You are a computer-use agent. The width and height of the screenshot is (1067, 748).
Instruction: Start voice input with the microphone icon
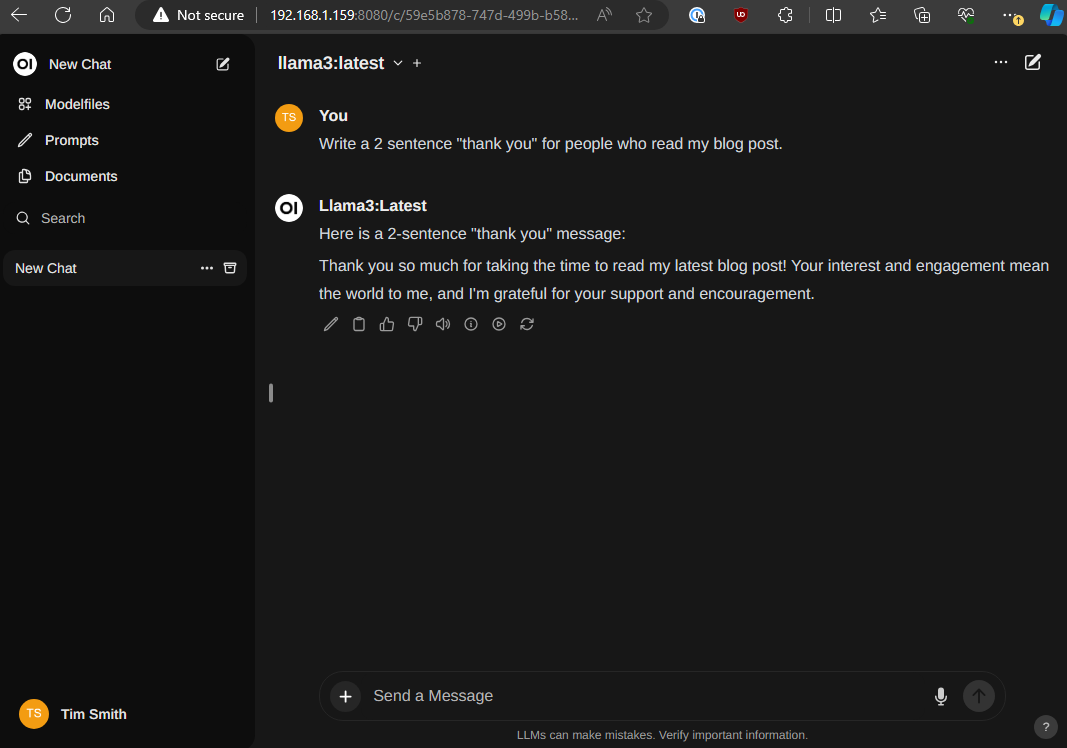click(x=940, y=696)
